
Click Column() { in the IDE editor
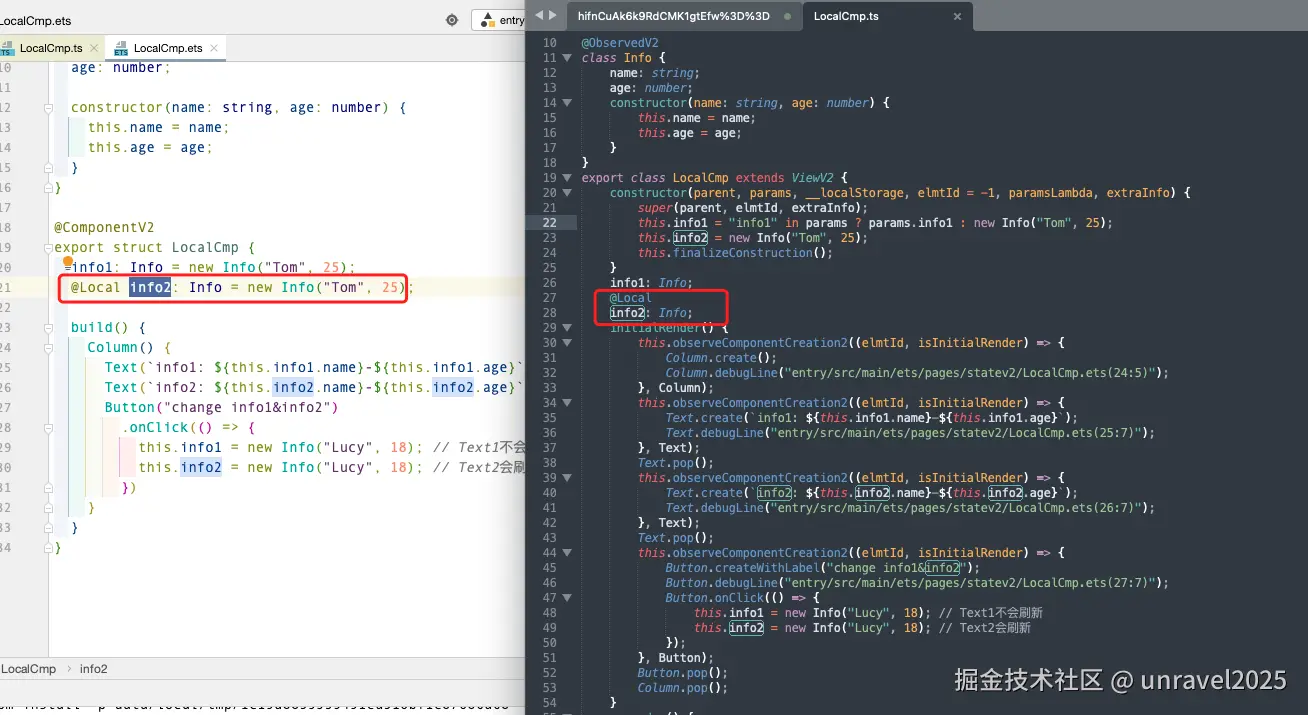click(129, 347)
